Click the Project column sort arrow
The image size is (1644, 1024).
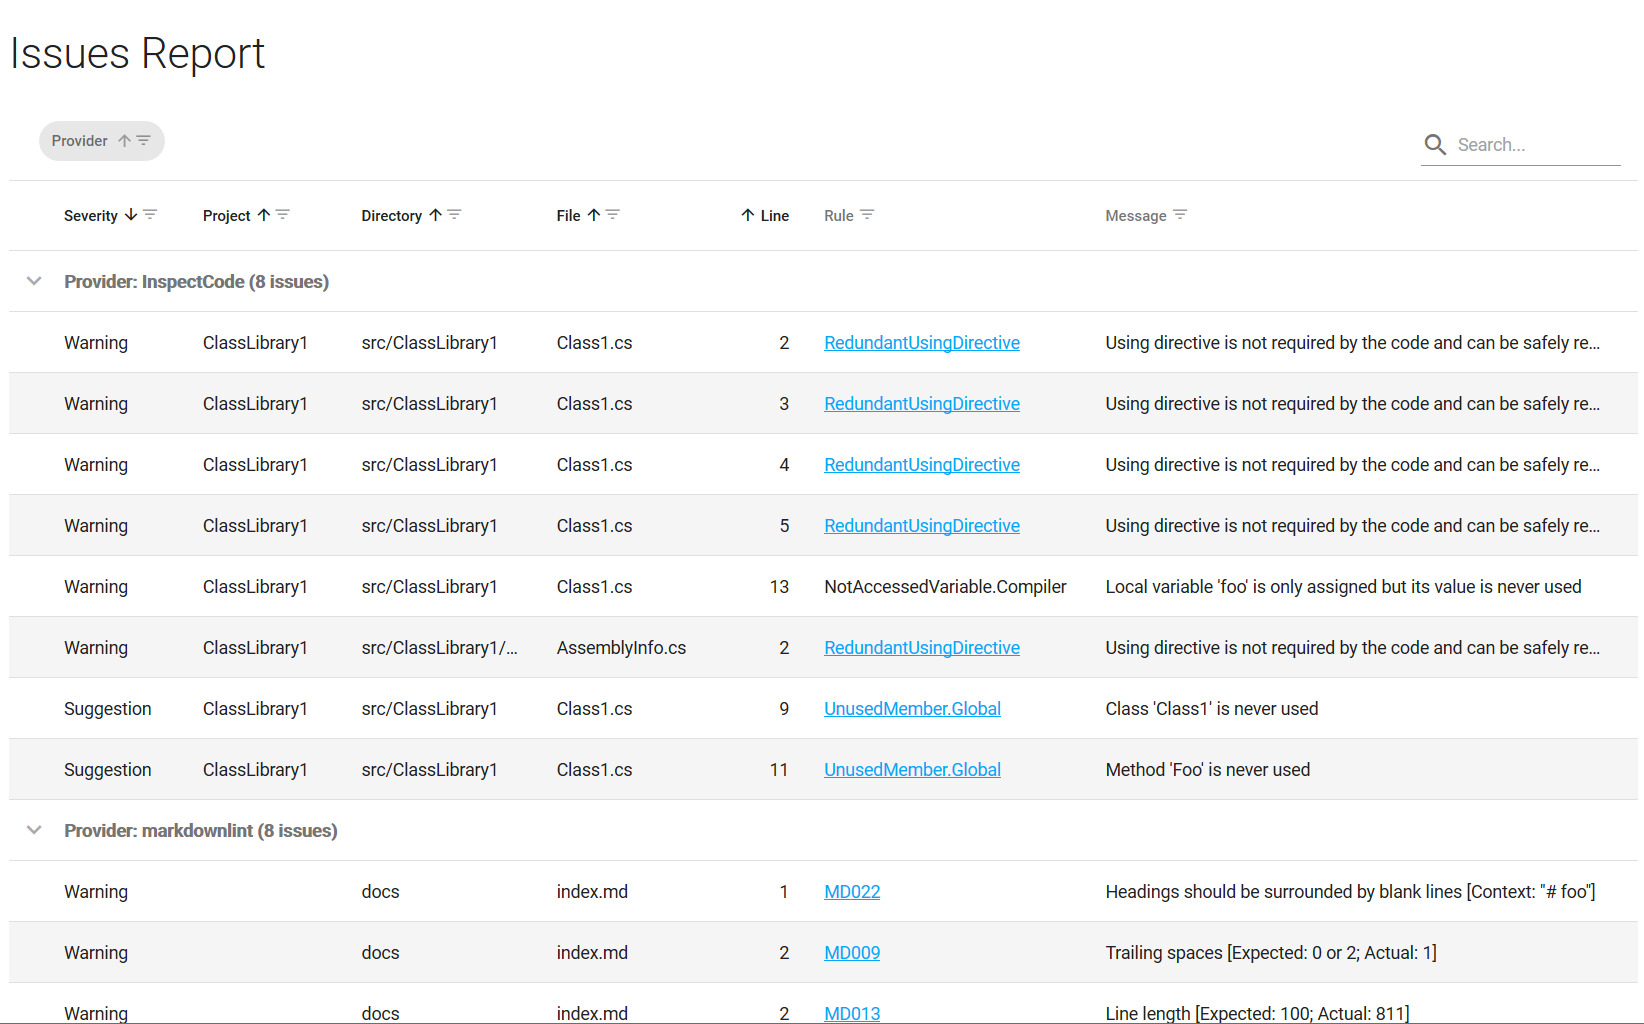tap(264, 215)
